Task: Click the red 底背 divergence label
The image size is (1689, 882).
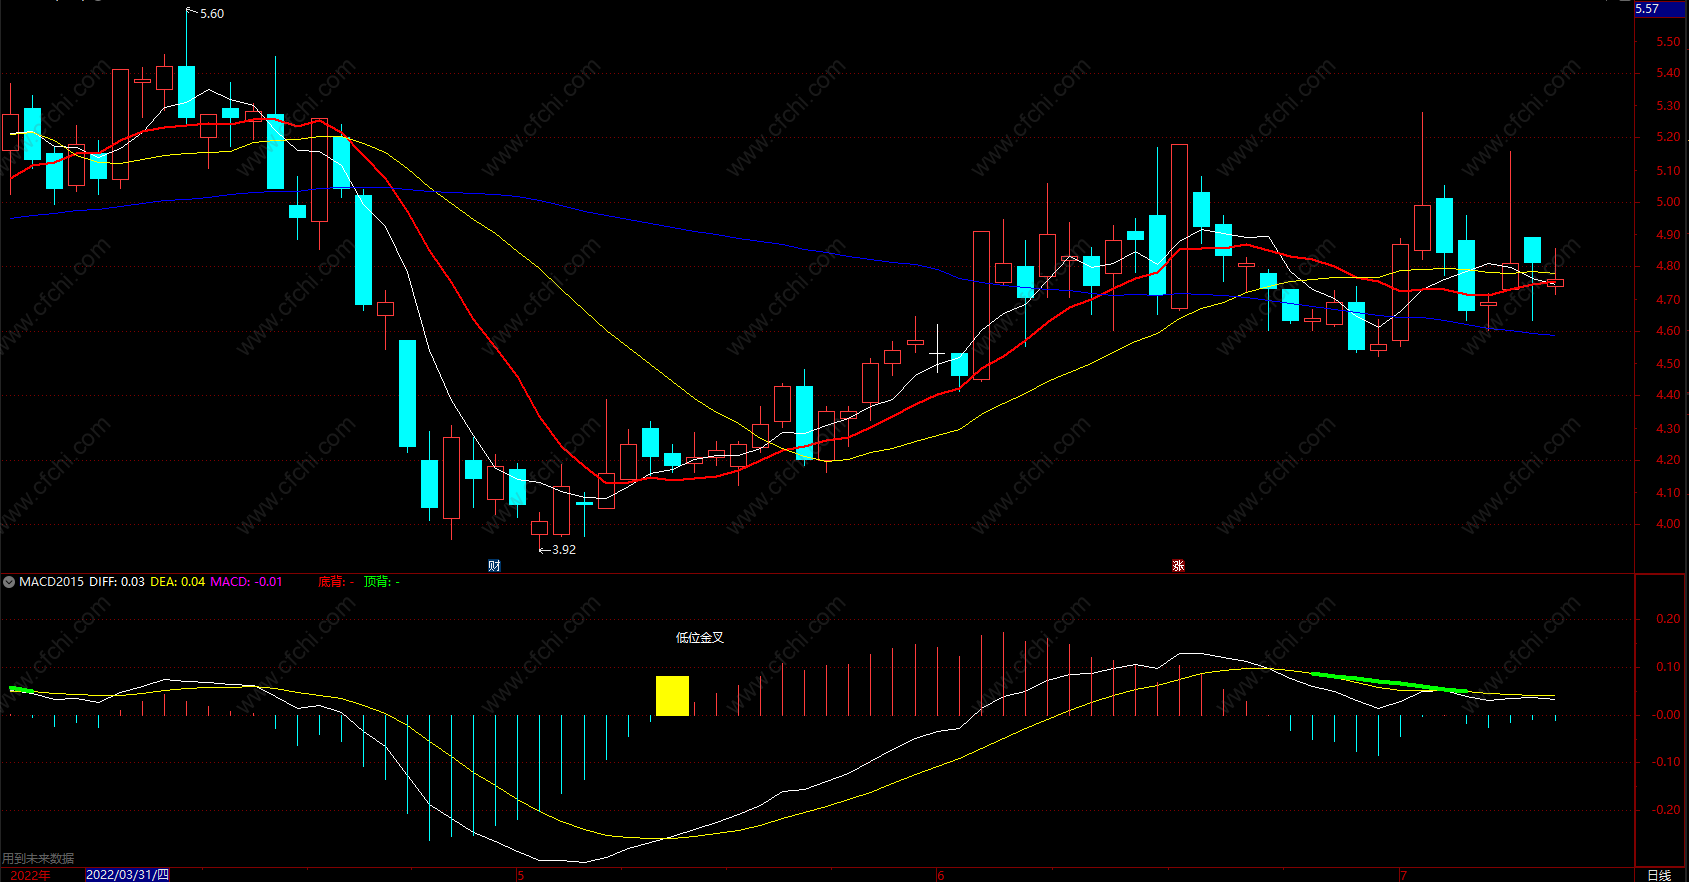Action: (336, 582)
